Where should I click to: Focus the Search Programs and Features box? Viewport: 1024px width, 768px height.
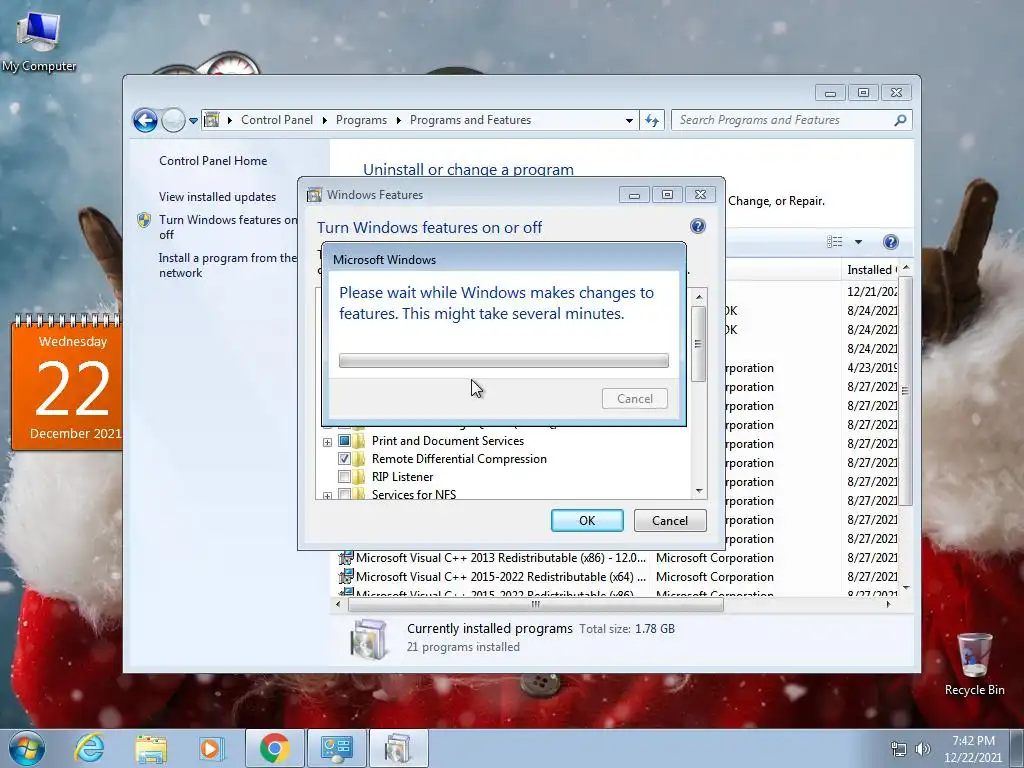point(784,120)
